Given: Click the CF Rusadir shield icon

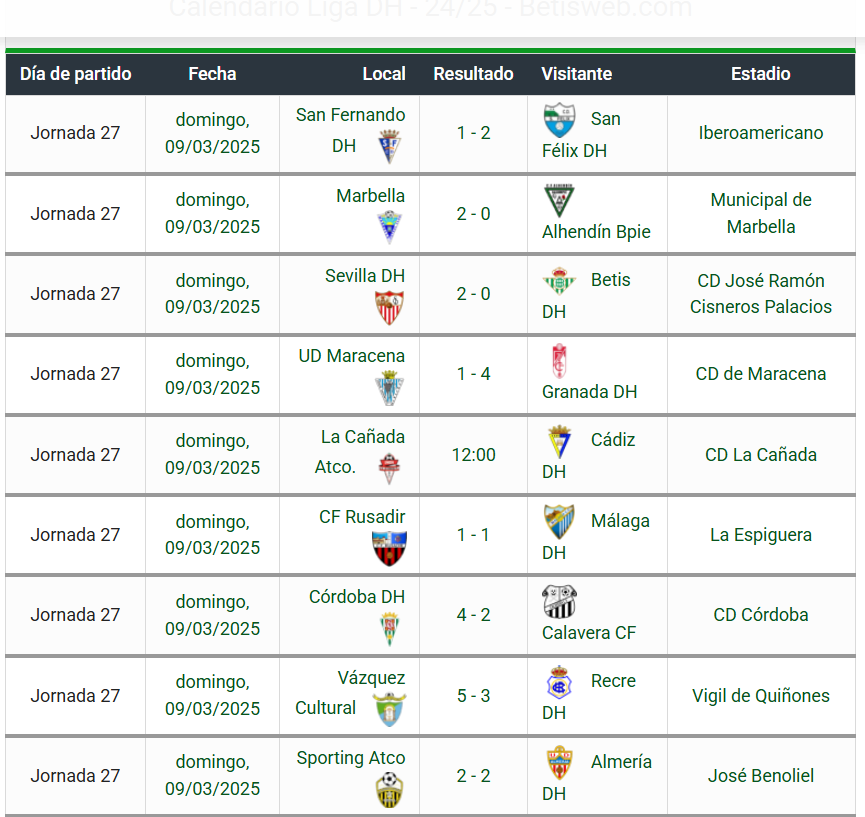Looking at the screenshot, I should (x=389, y=548).
